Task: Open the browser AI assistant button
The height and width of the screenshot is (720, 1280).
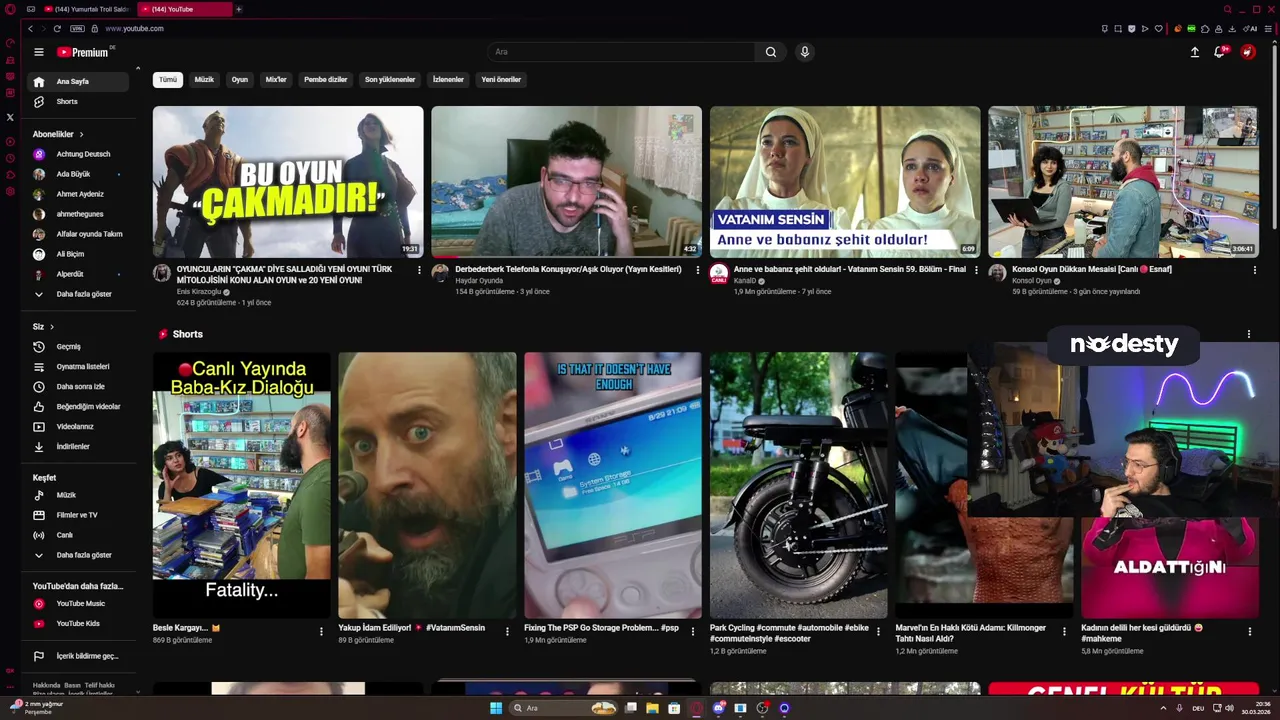Action: tap(1250, 29)
